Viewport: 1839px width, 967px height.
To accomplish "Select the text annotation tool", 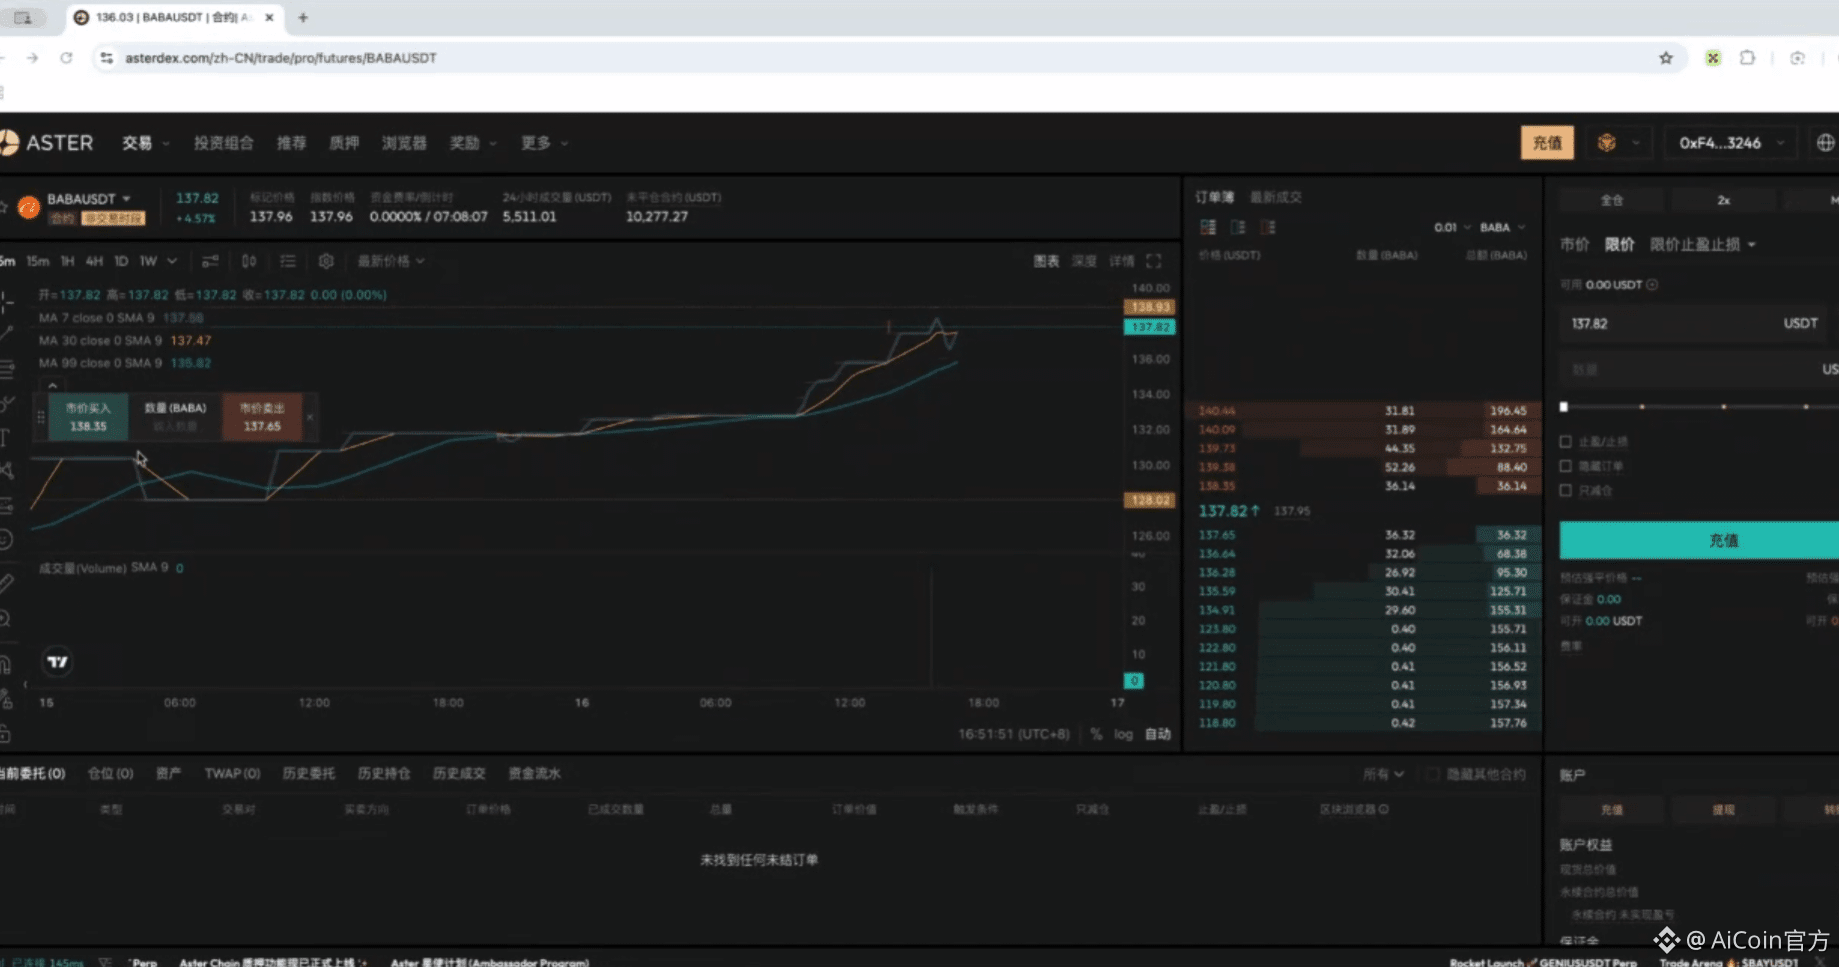I will 6,437.
